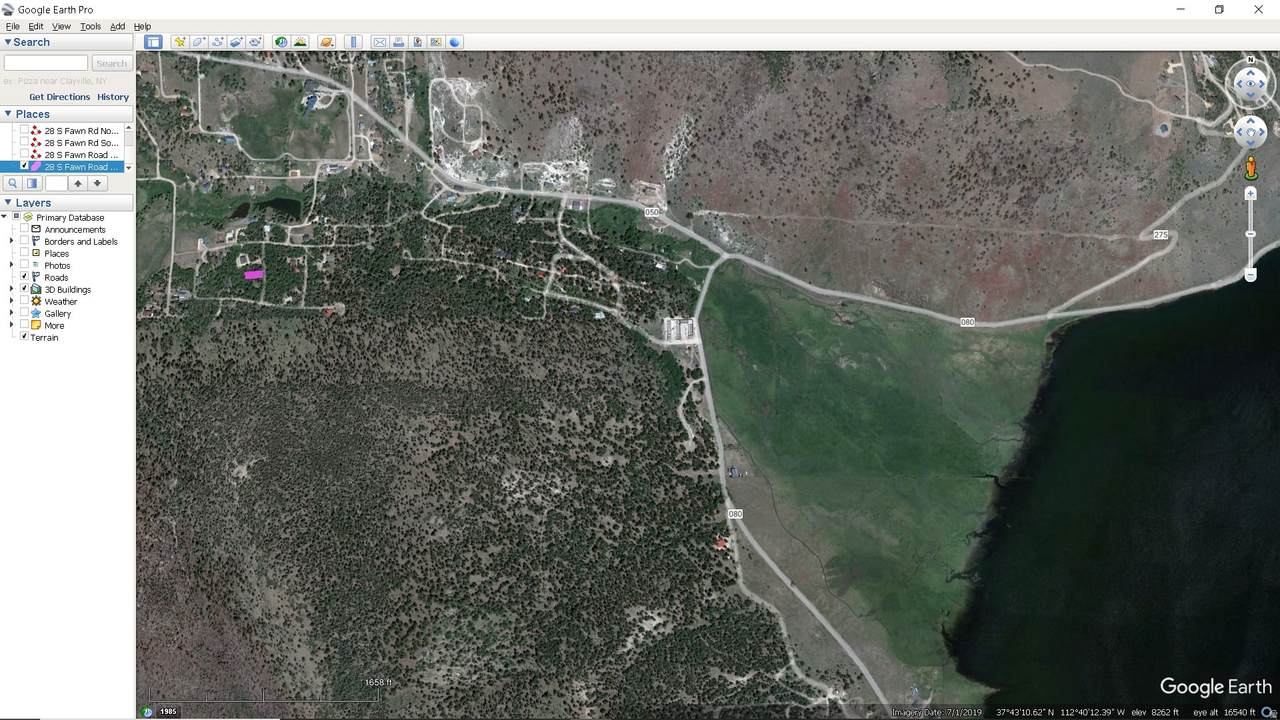
Task: Reset view north with the N compass marker
Action: click(x=1251, y=60)
